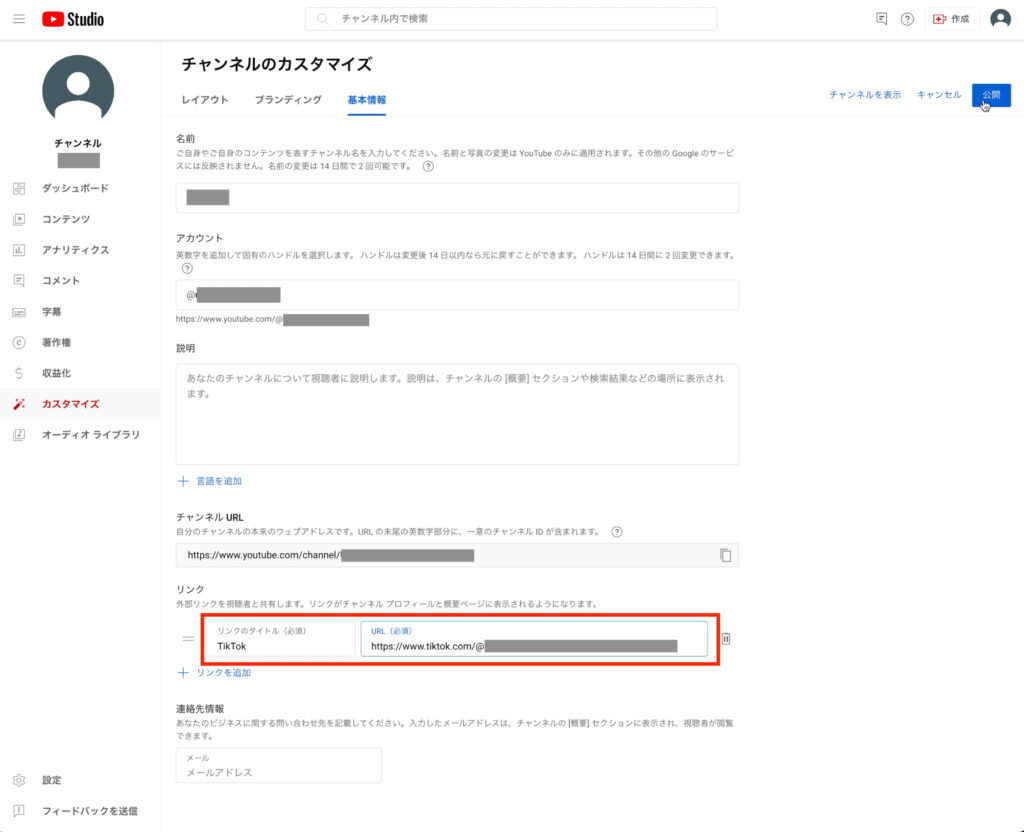Screen dimensions: 1024x832
Task: Open the チャンネルを表示 link
Action: [865, 95]
